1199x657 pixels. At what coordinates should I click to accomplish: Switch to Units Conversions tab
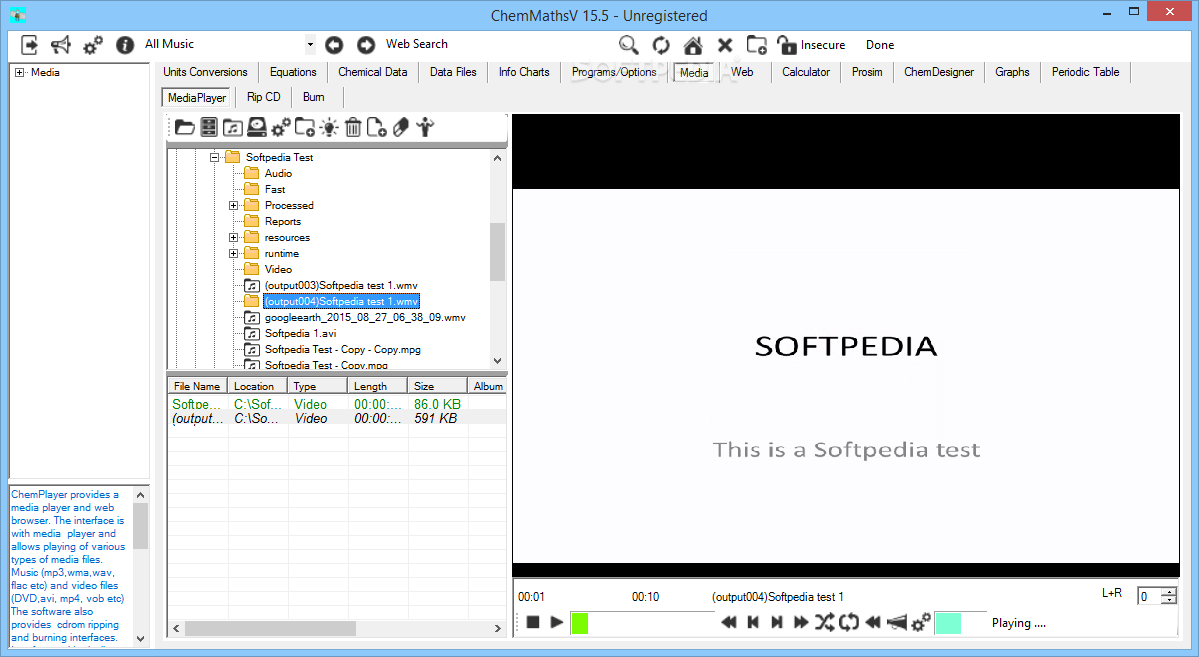point(205,72)
